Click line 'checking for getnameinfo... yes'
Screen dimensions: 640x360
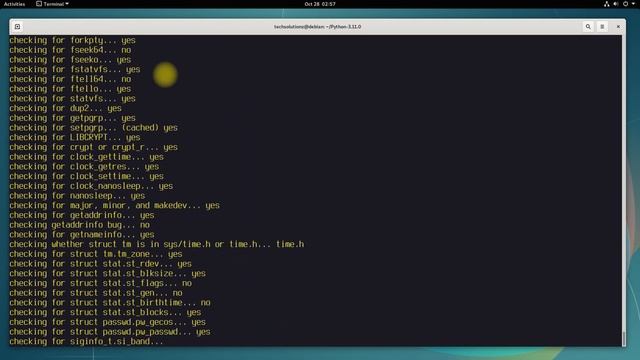82,235
